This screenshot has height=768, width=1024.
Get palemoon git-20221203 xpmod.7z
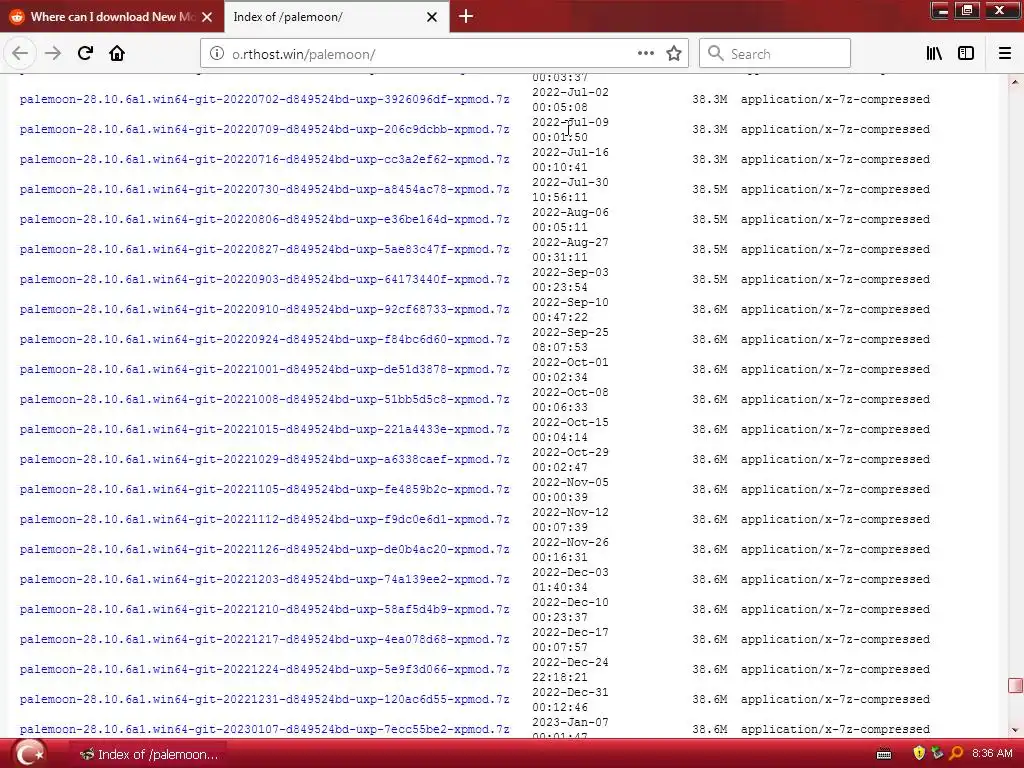[x=264, y=580]
